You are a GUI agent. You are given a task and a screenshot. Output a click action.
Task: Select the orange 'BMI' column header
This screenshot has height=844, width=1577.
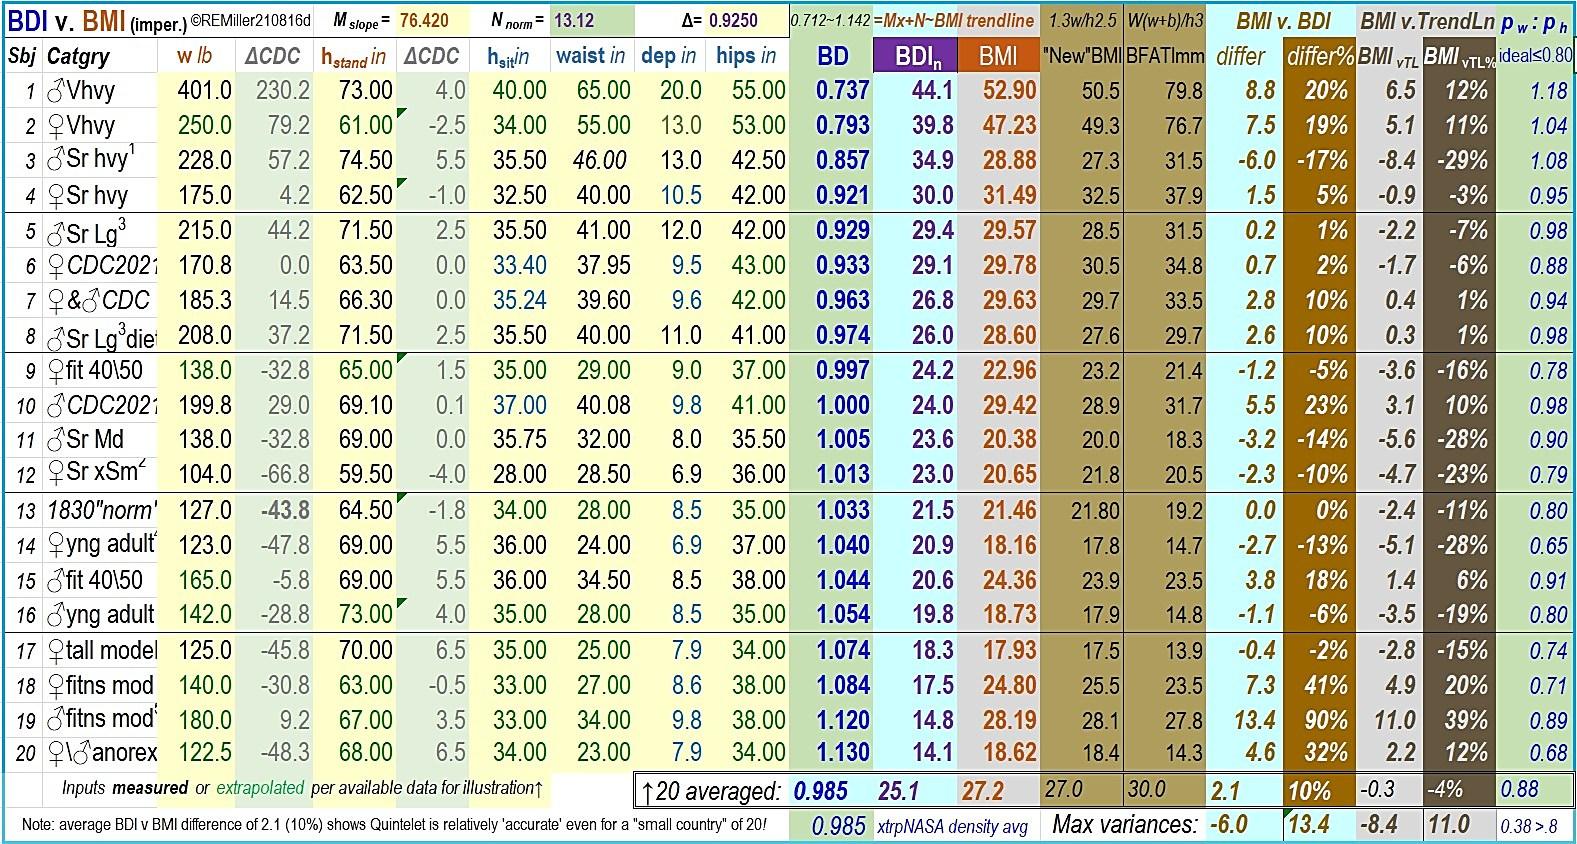pyautogui.click(x=999, y=56)
